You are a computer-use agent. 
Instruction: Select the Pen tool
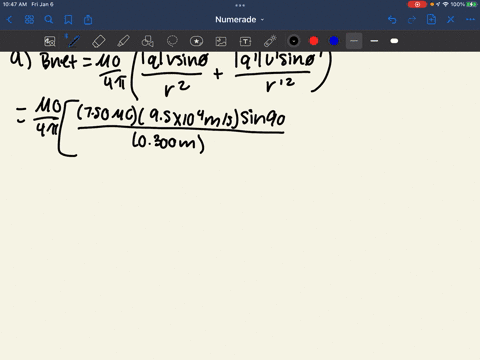point(74,41)
